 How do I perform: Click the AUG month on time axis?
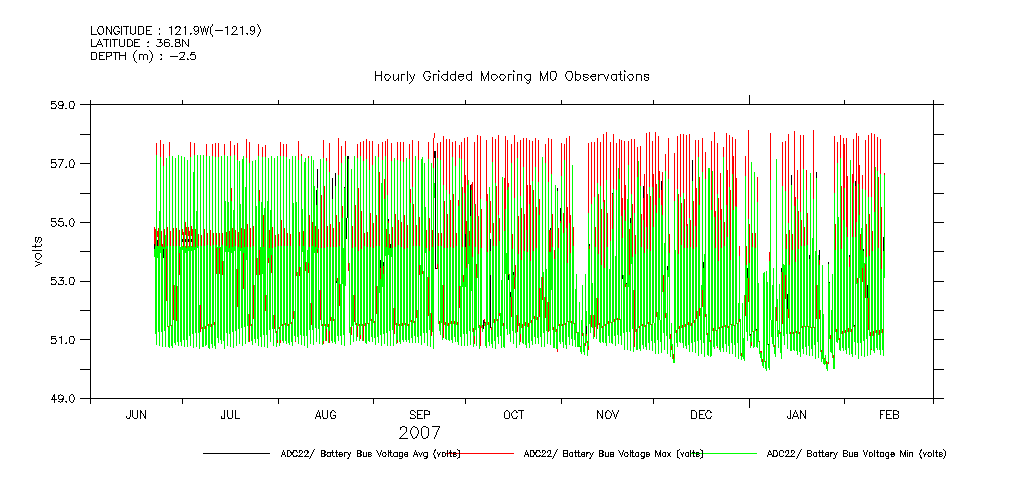pyautogui.click(x=325, y=414)
